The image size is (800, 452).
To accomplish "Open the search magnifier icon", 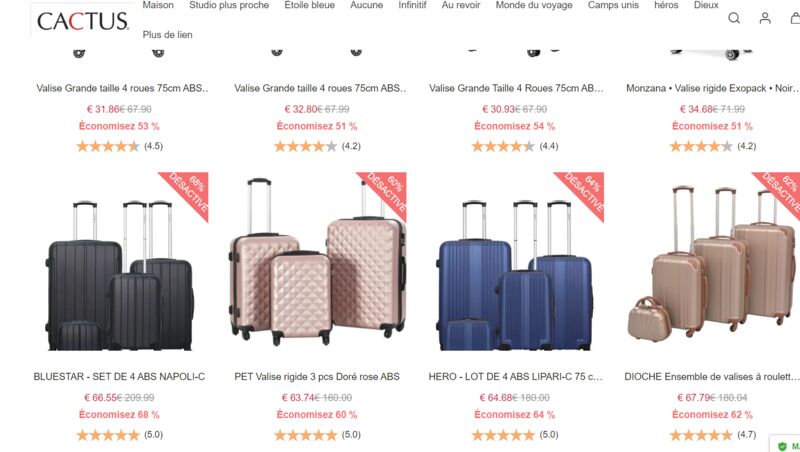I will pyautogui.click(x=734, y=18).
